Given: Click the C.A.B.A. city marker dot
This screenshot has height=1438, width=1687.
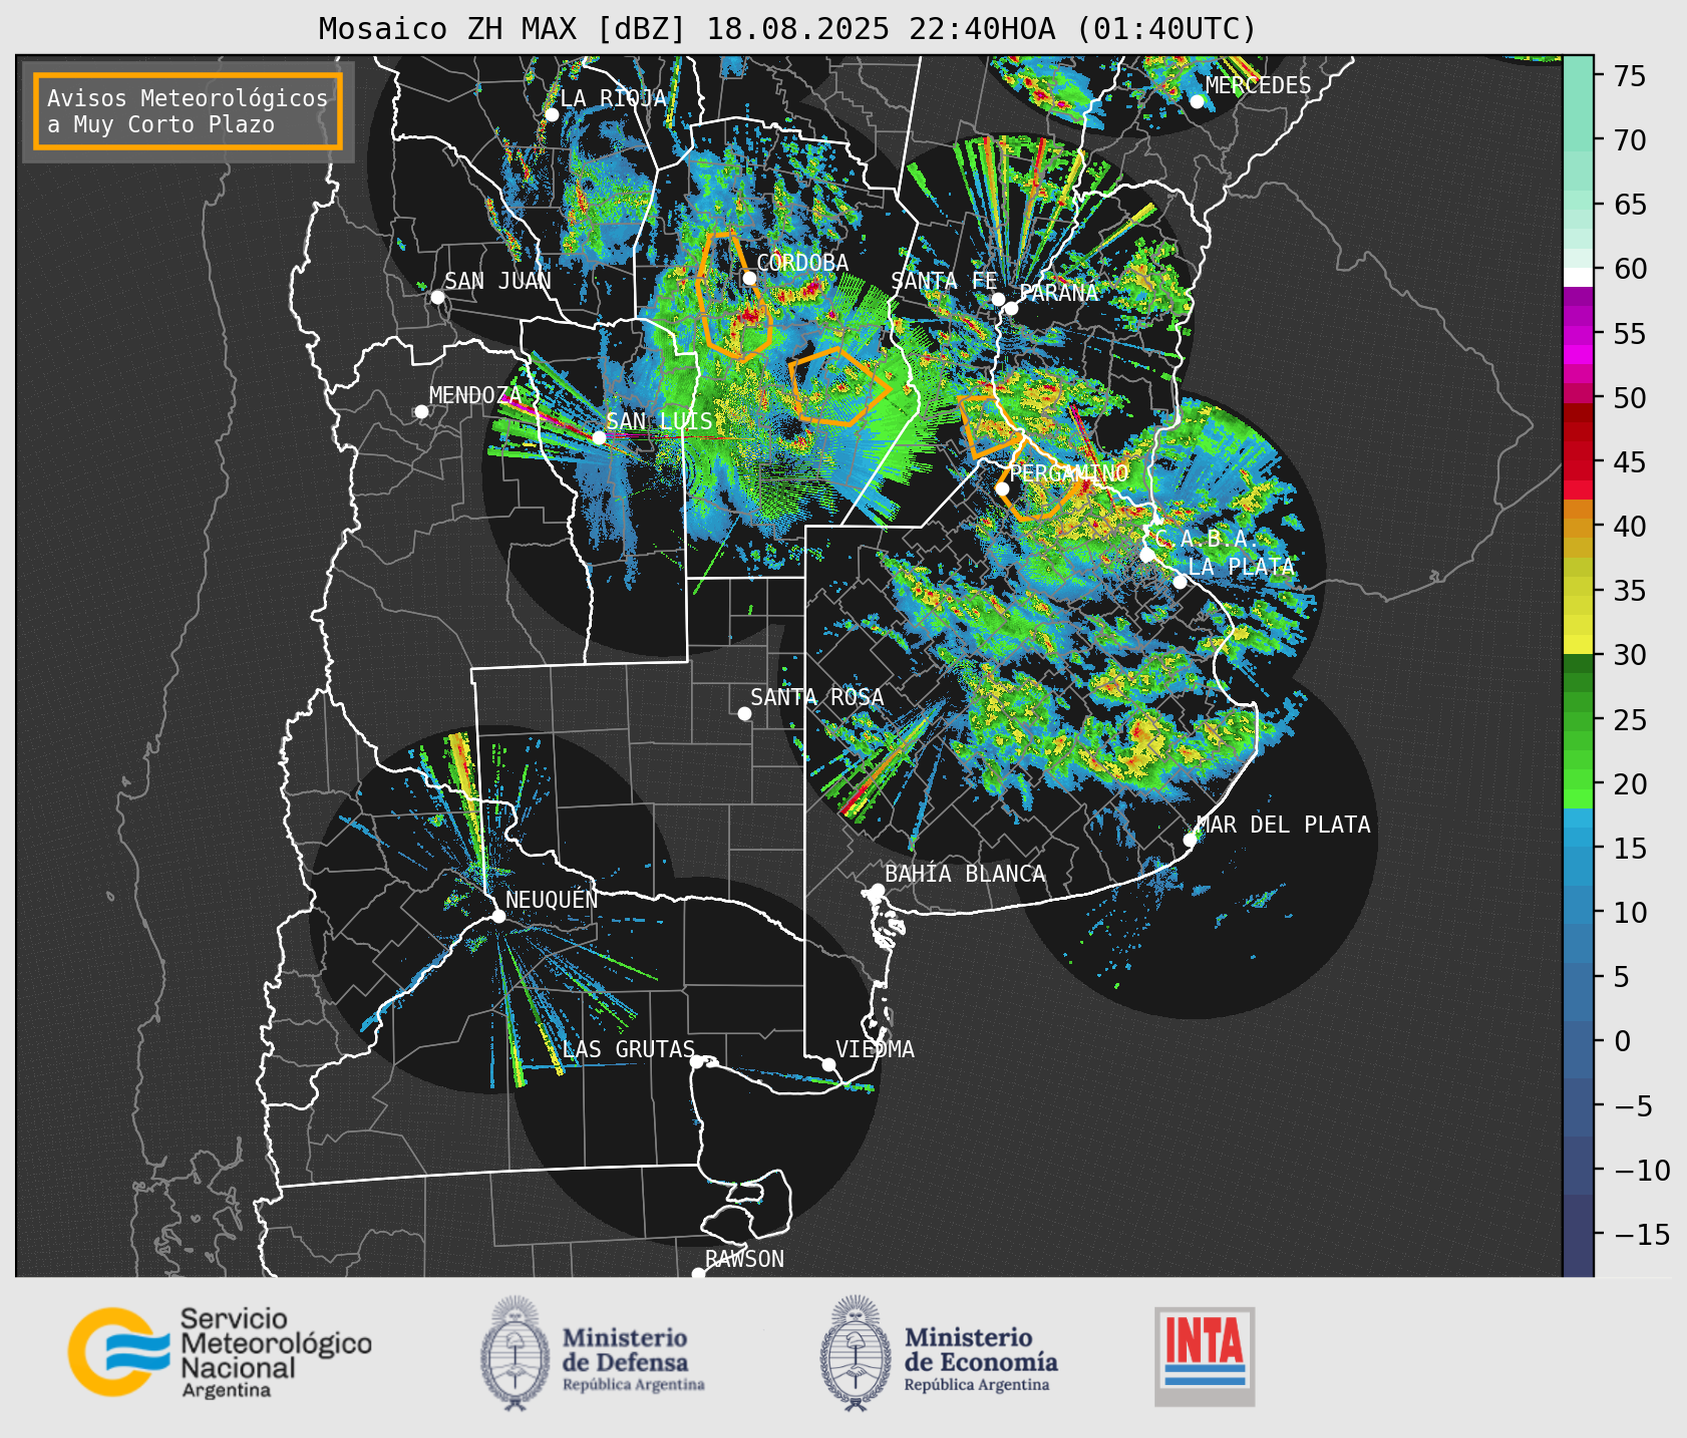Looking at the screenshot, I should coord(1147,554).
